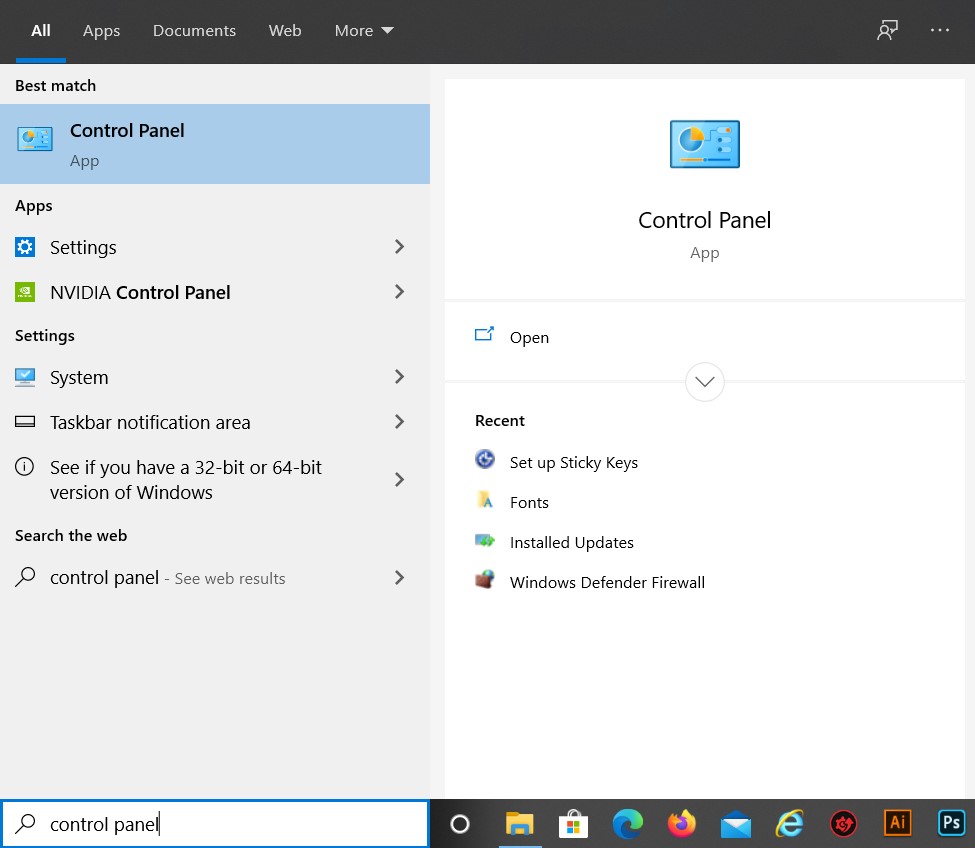The image size is (975, 848).
Task: Open the three-dot options menu
Action: point(940,31)
